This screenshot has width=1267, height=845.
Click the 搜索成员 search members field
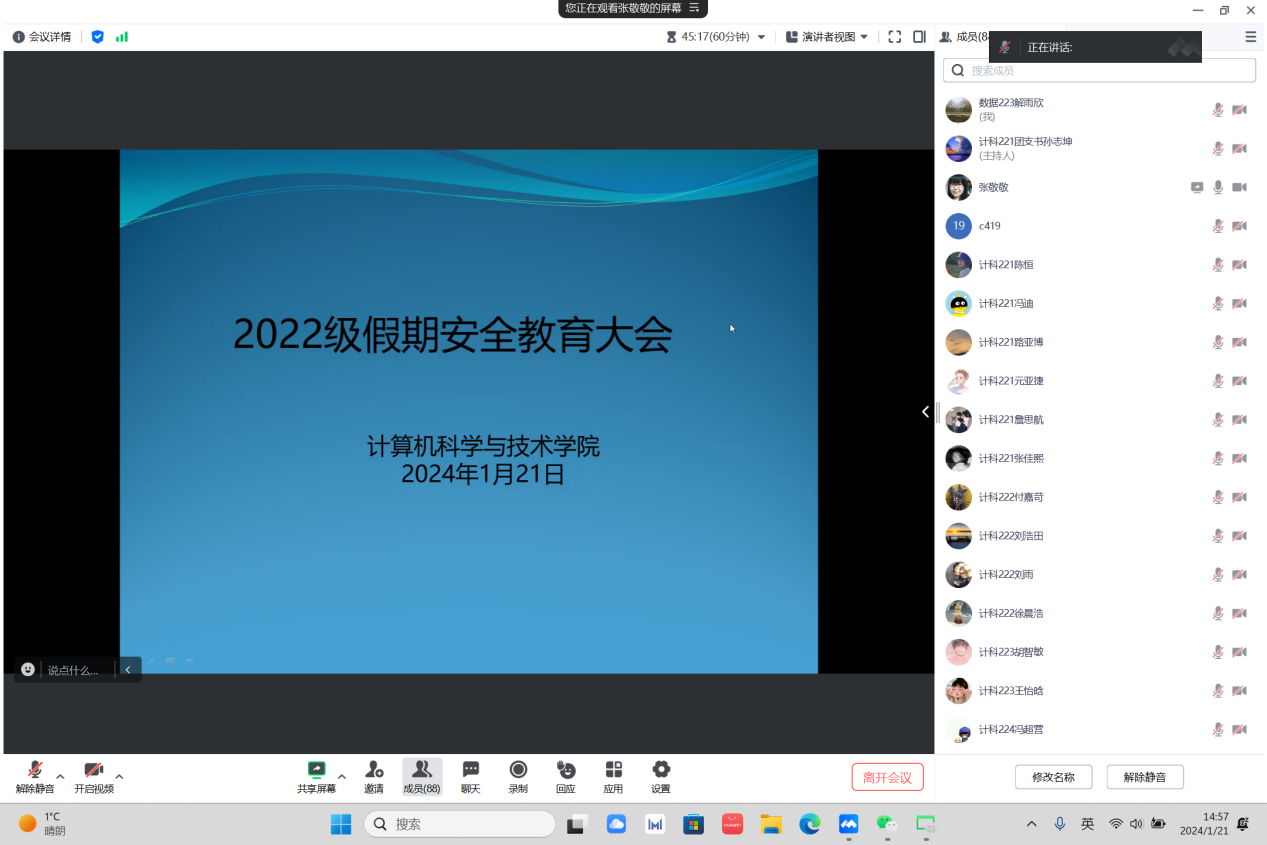tap(1100, 70)
